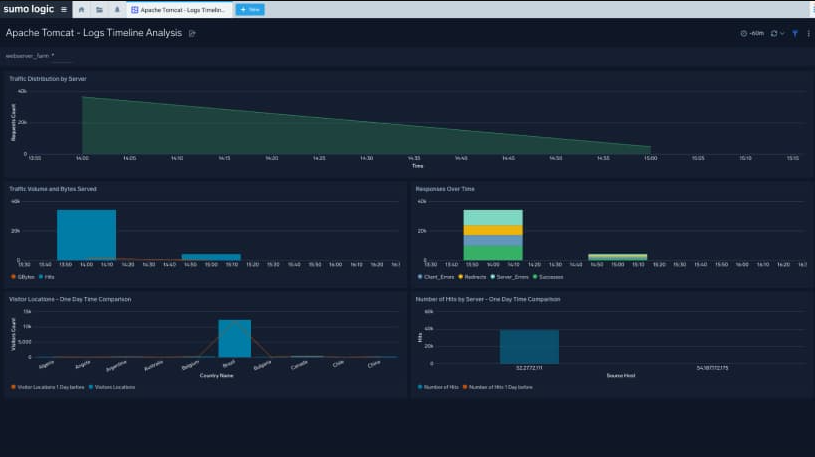Image resolution: width=815 pixels, height=457 pixels.
Task: Go to the Home icon tab
Action: (x=82, y=9)
